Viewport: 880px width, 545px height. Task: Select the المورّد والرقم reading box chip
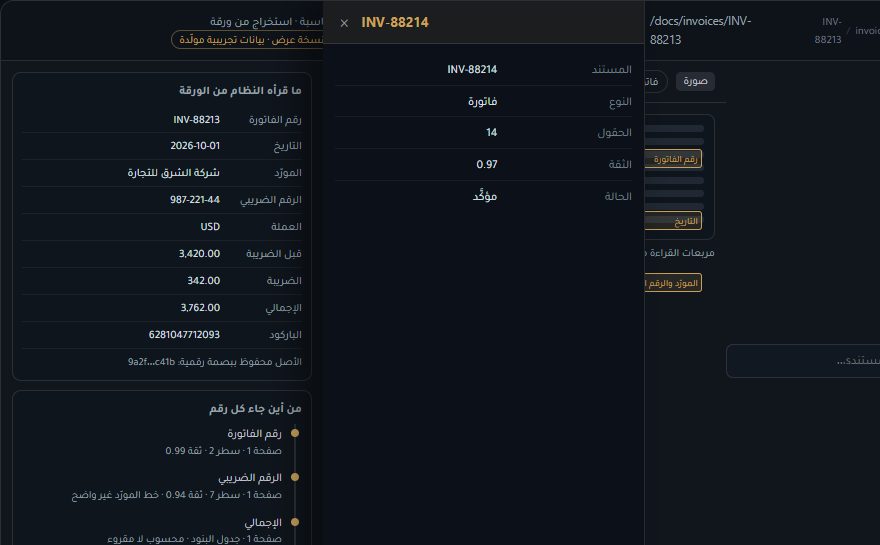tap(673, 283)
